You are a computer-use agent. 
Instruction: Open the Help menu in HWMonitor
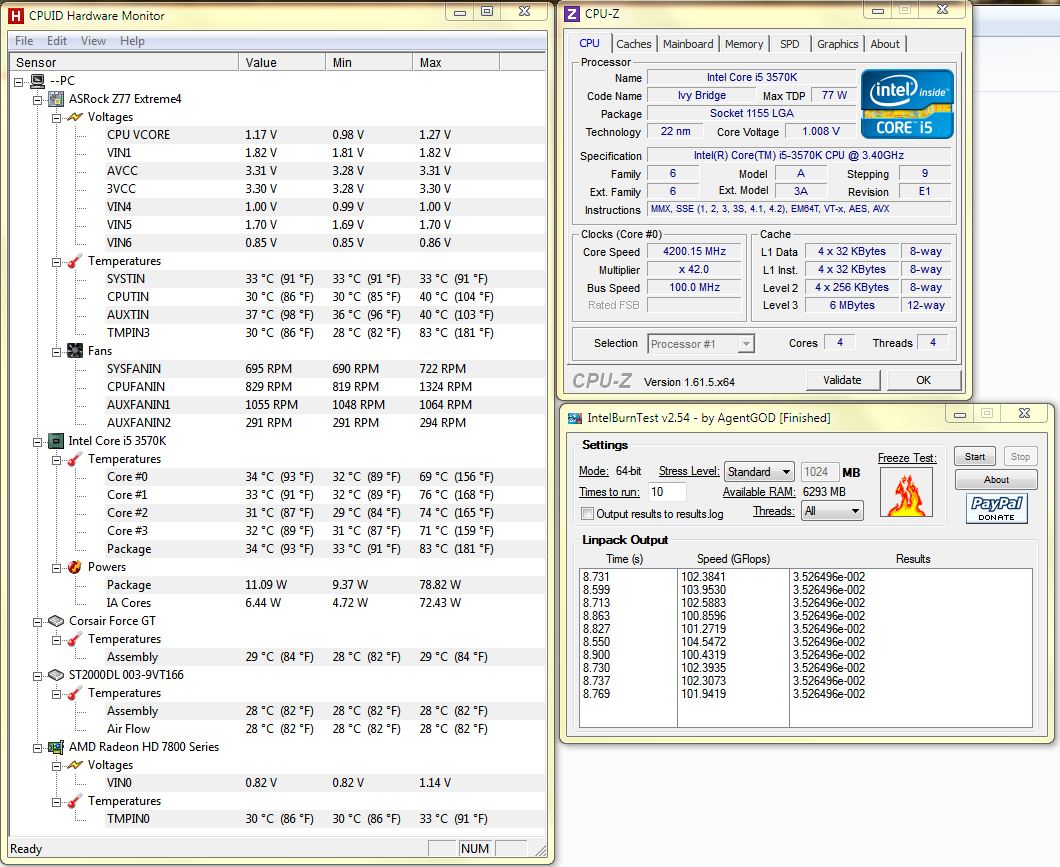132,41
